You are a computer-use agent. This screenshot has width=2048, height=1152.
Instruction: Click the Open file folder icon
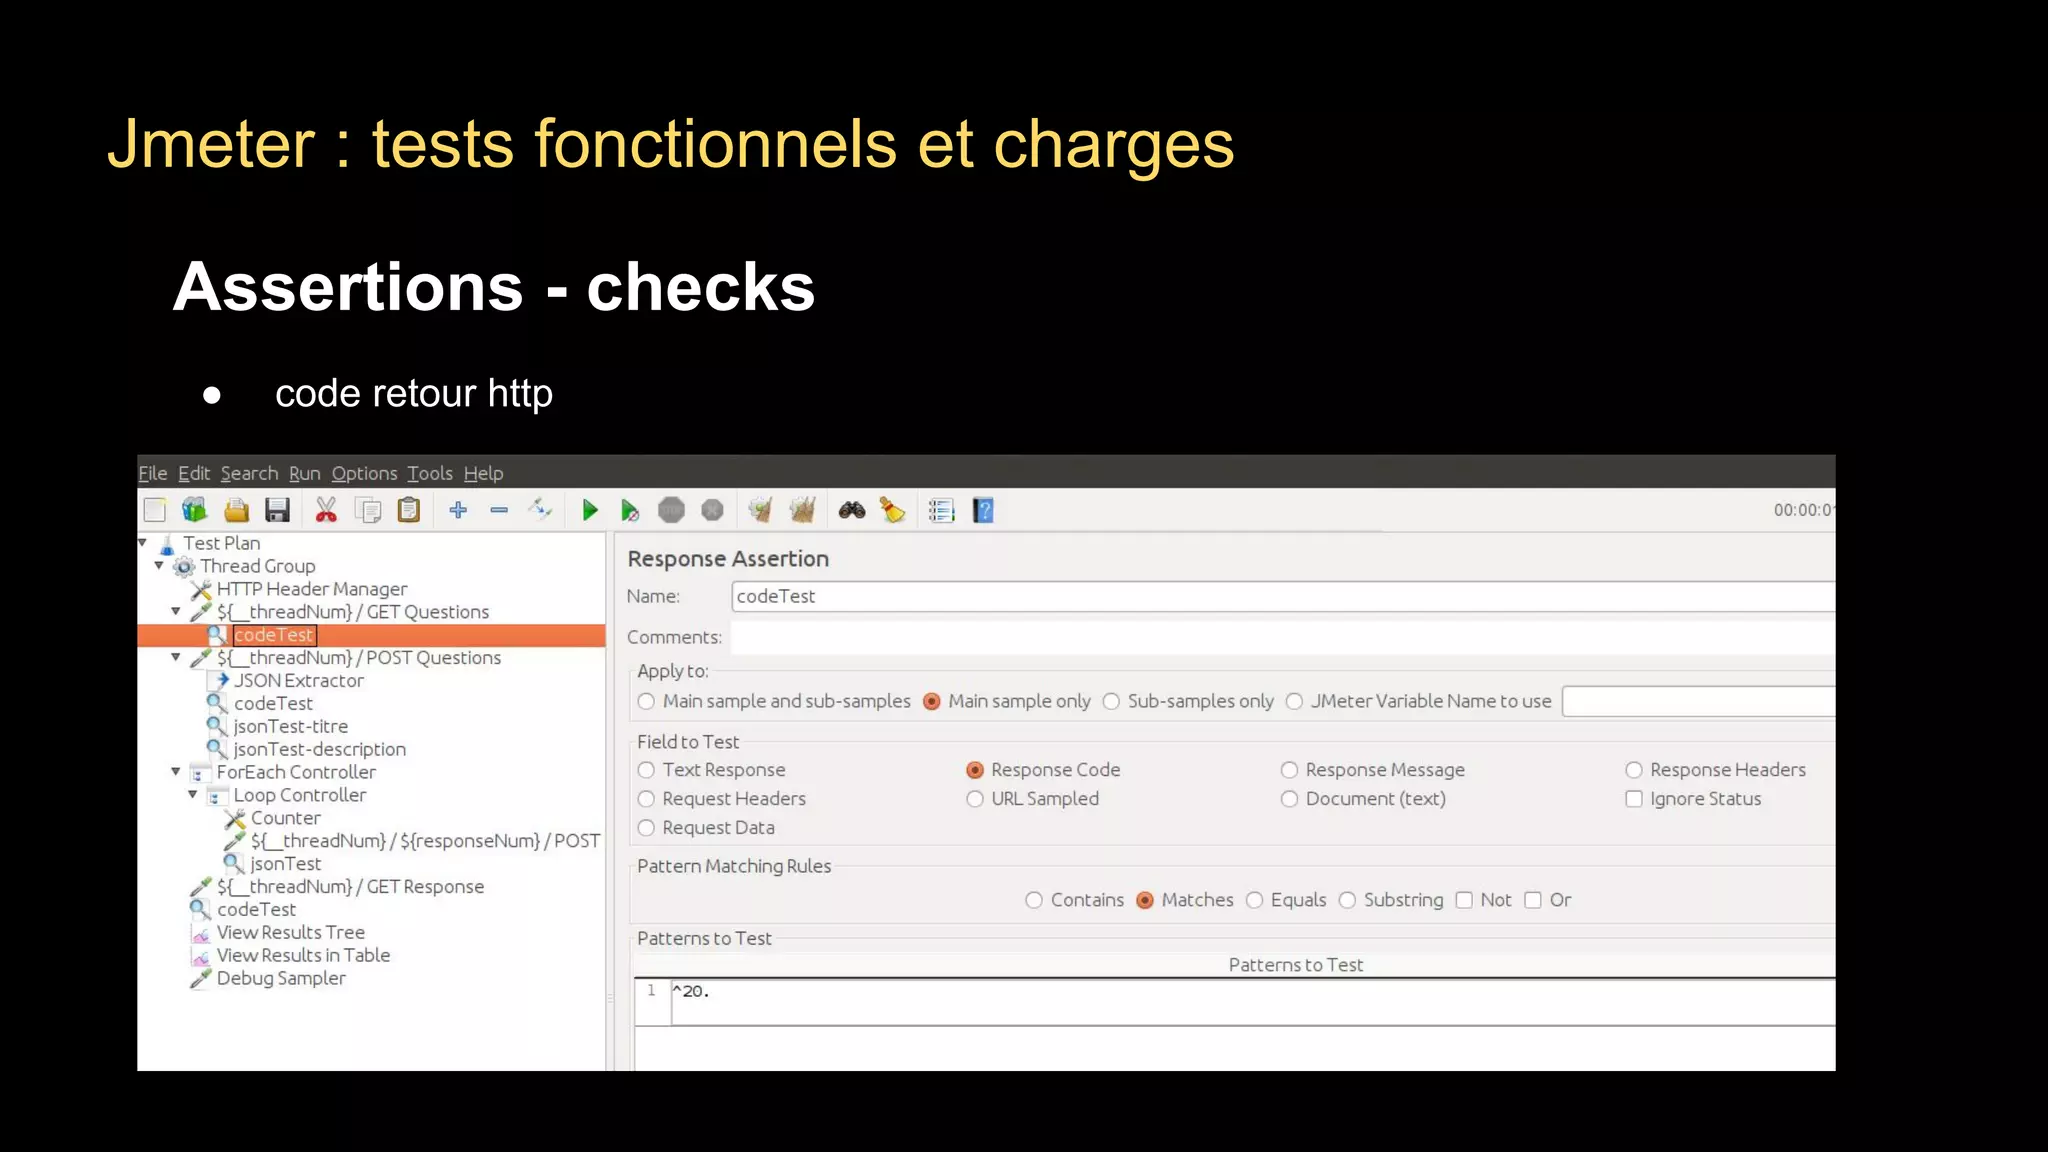(x=236, y=511)
